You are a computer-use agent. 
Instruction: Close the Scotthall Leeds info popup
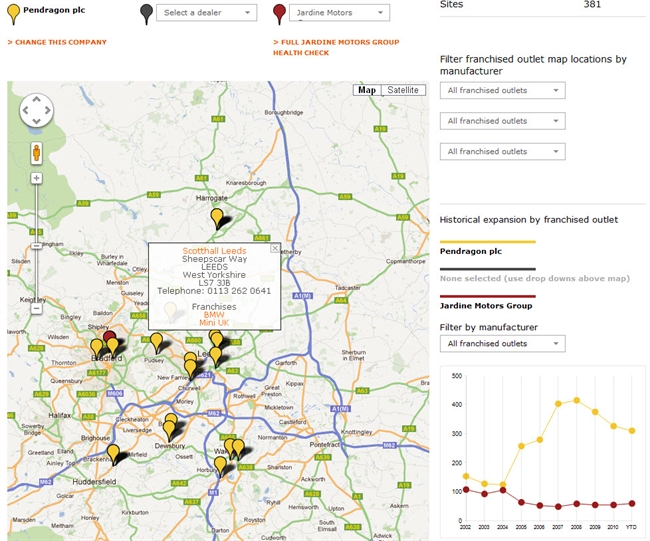tap(275, 248)
